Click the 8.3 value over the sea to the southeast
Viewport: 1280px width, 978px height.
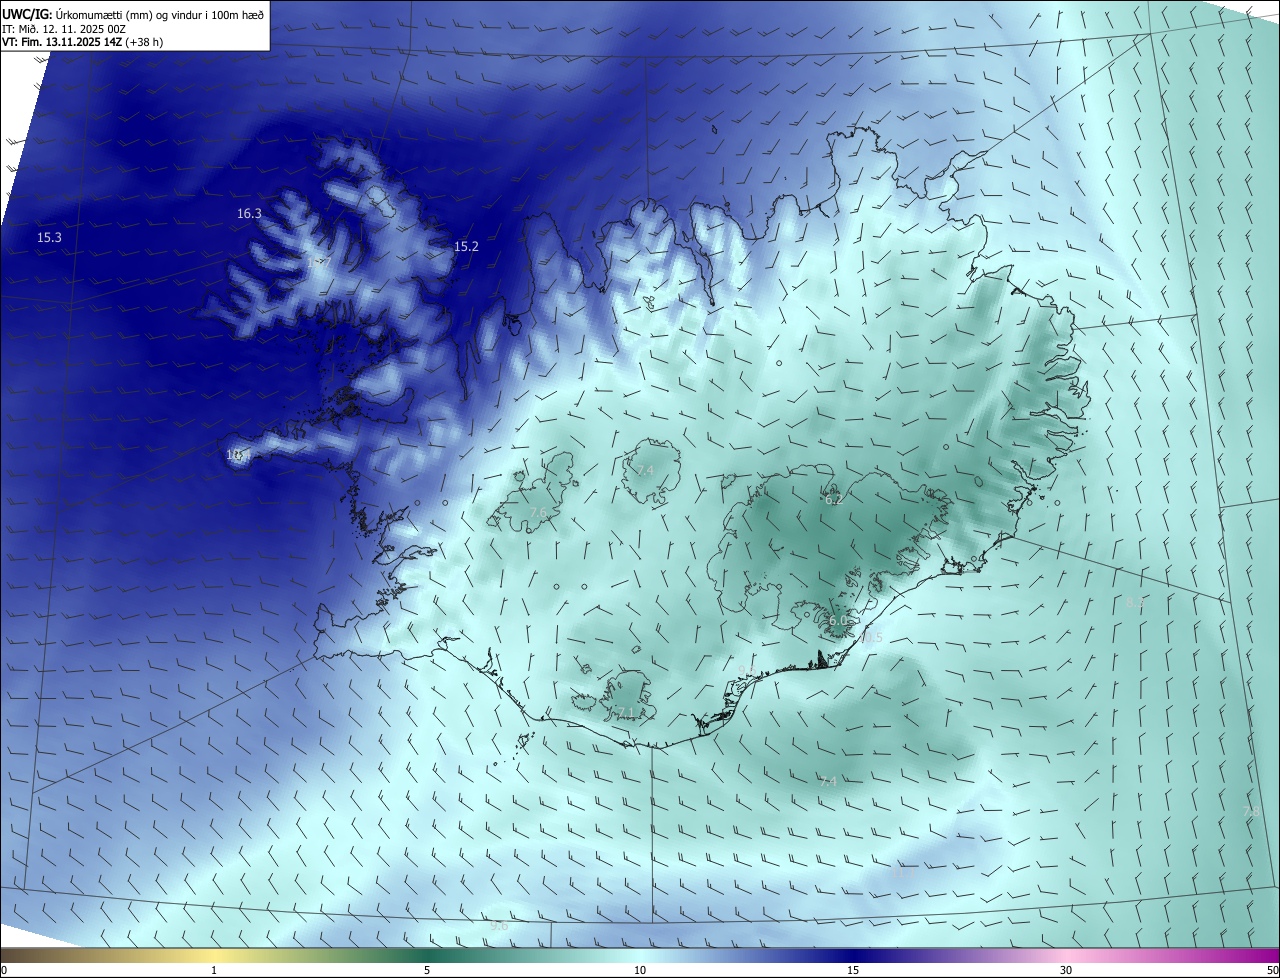[1135, 602]
